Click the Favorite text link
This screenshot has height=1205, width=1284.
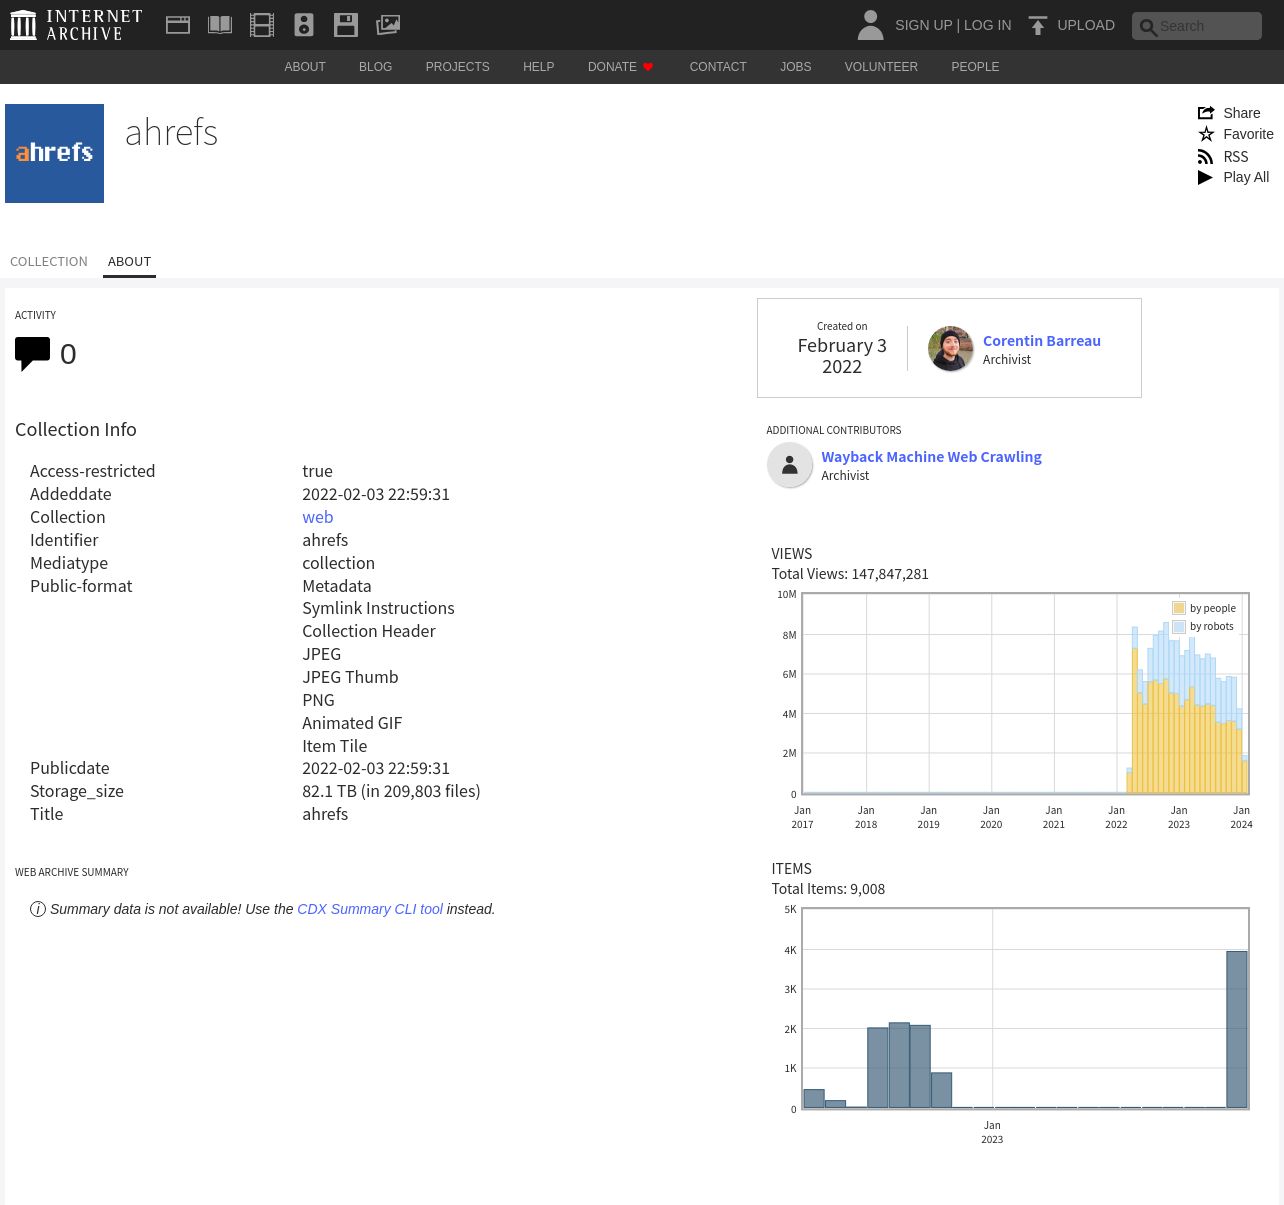(x=1249, y=134)
